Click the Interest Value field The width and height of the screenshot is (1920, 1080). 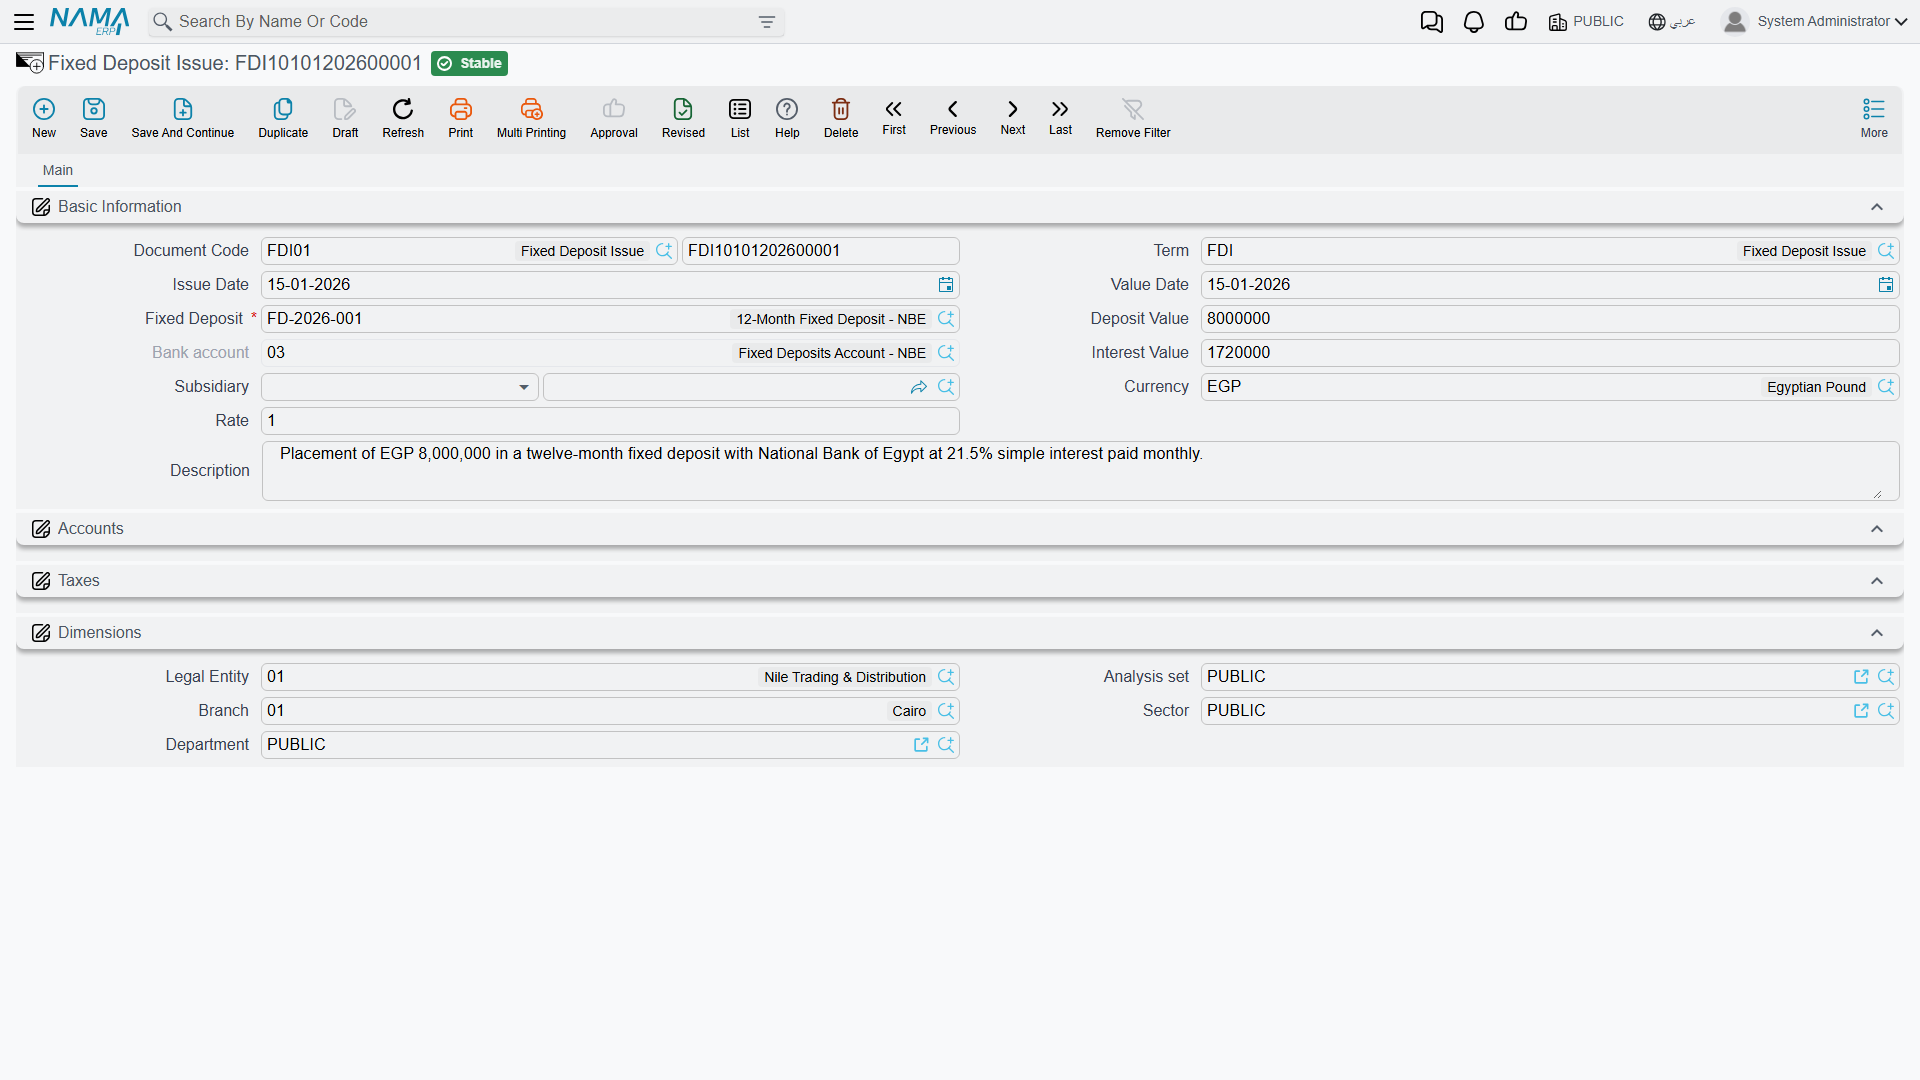tap(1549, 353)
